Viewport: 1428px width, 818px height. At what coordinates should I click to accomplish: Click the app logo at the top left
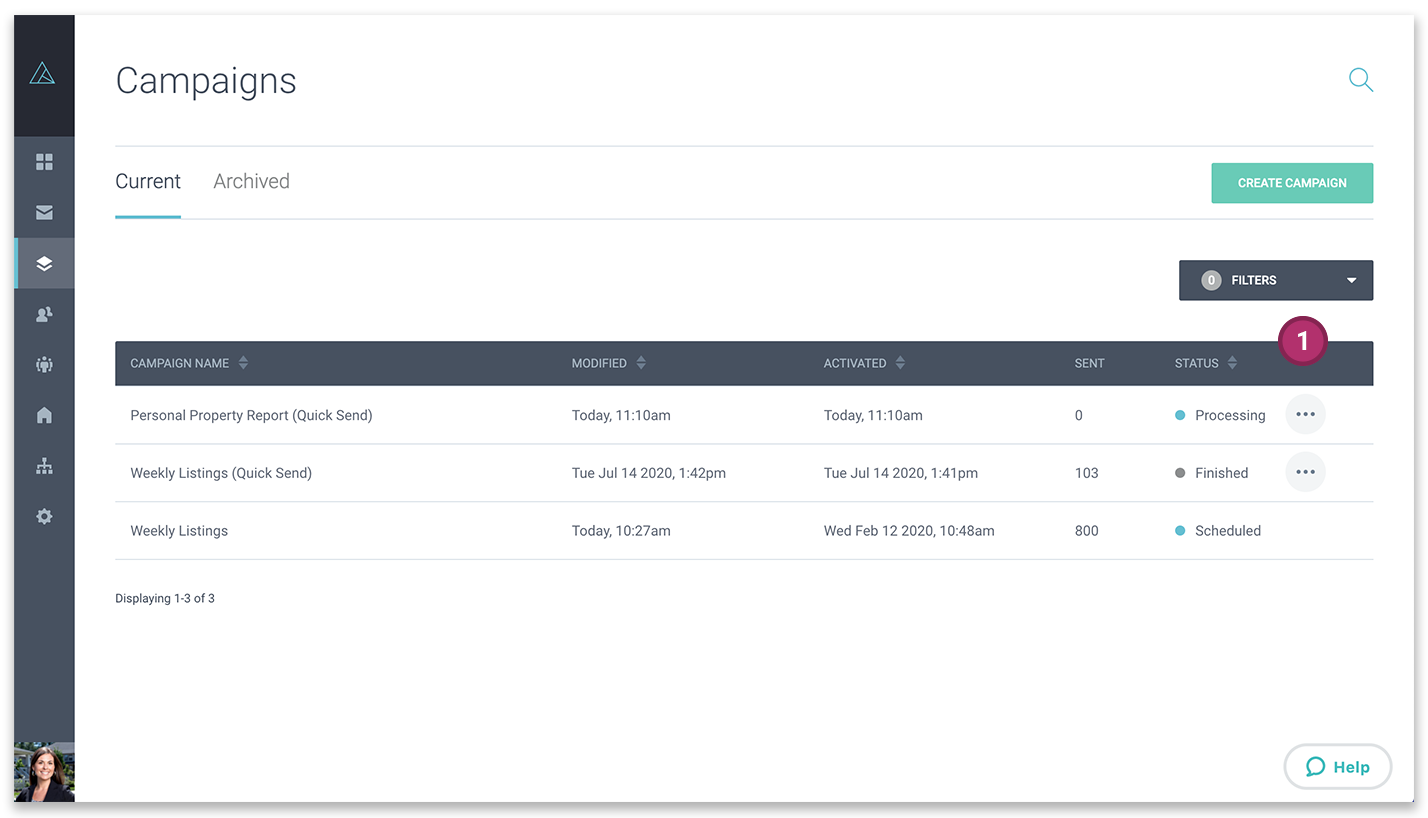click(x=44, y=73)
